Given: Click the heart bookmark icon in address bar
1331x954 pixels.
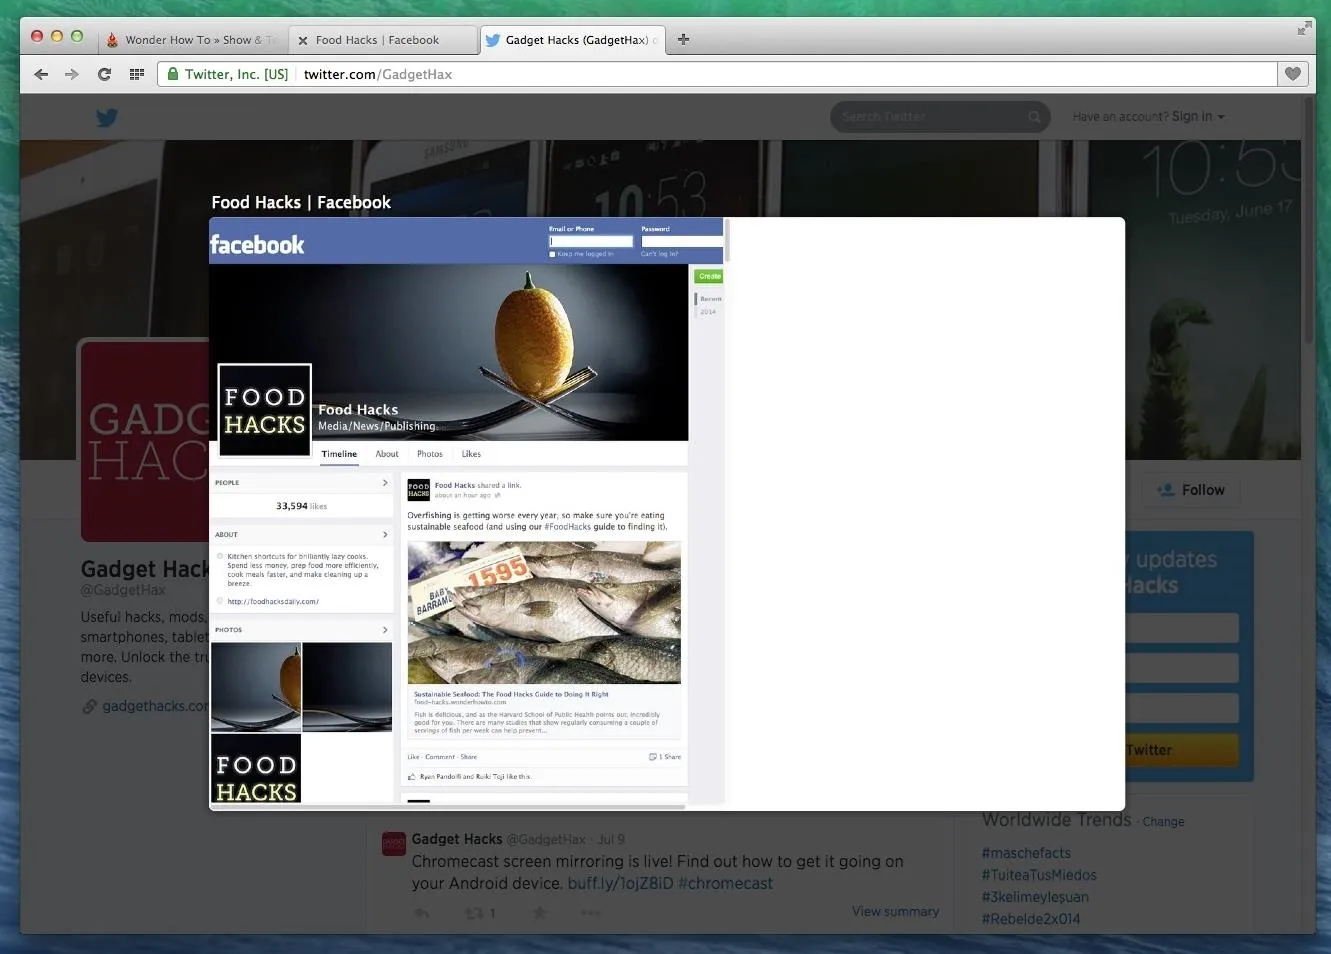Looking at the screenshot, I should click(x=1292, y=74).
